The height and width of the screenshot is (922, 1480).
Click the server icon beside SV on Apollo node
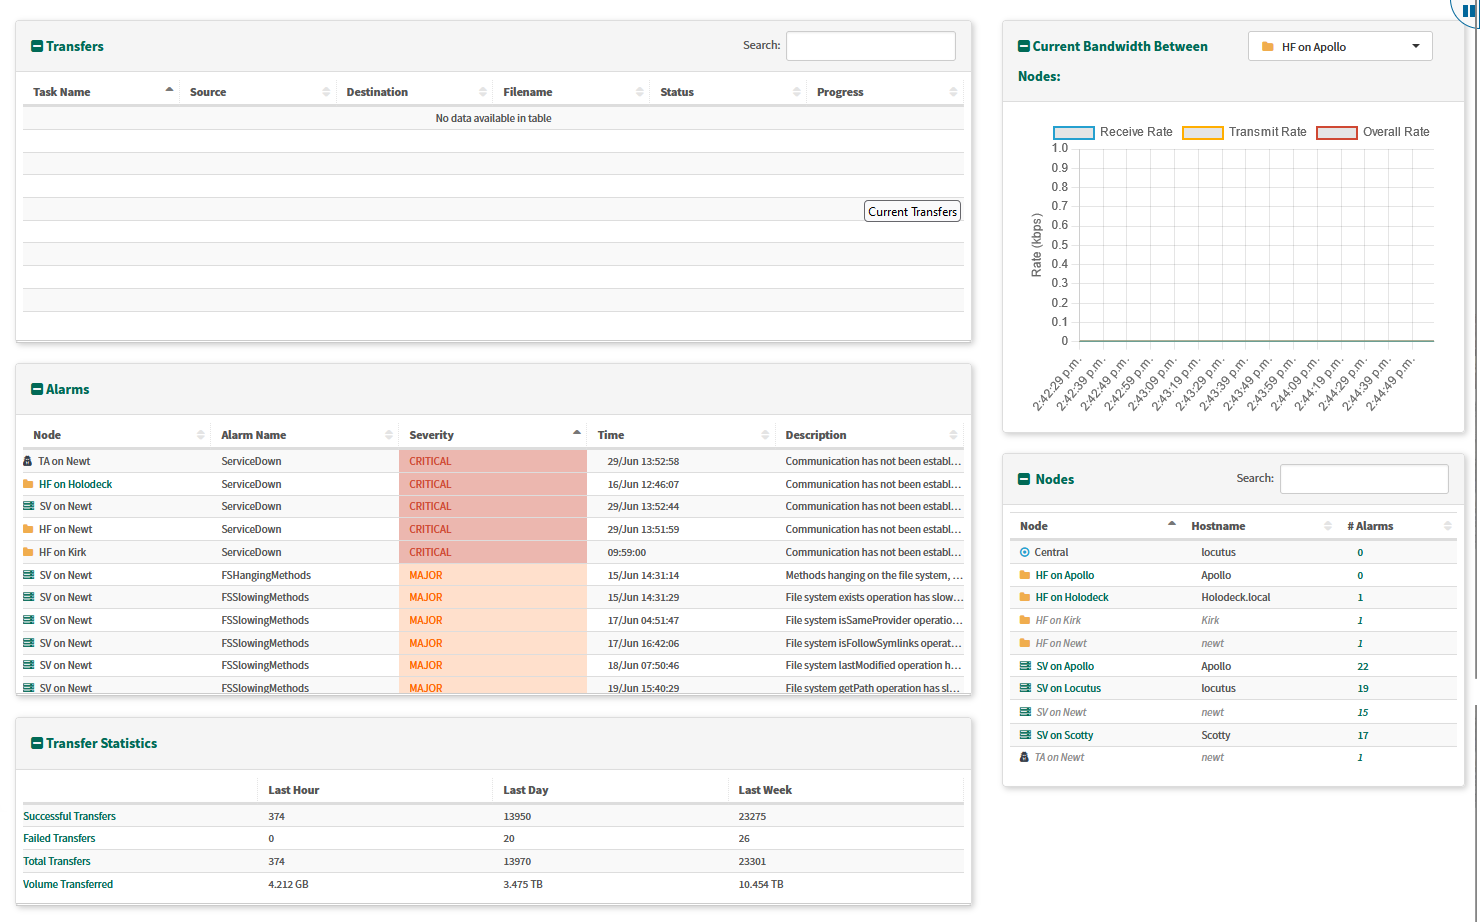[x=1025, y=666]
